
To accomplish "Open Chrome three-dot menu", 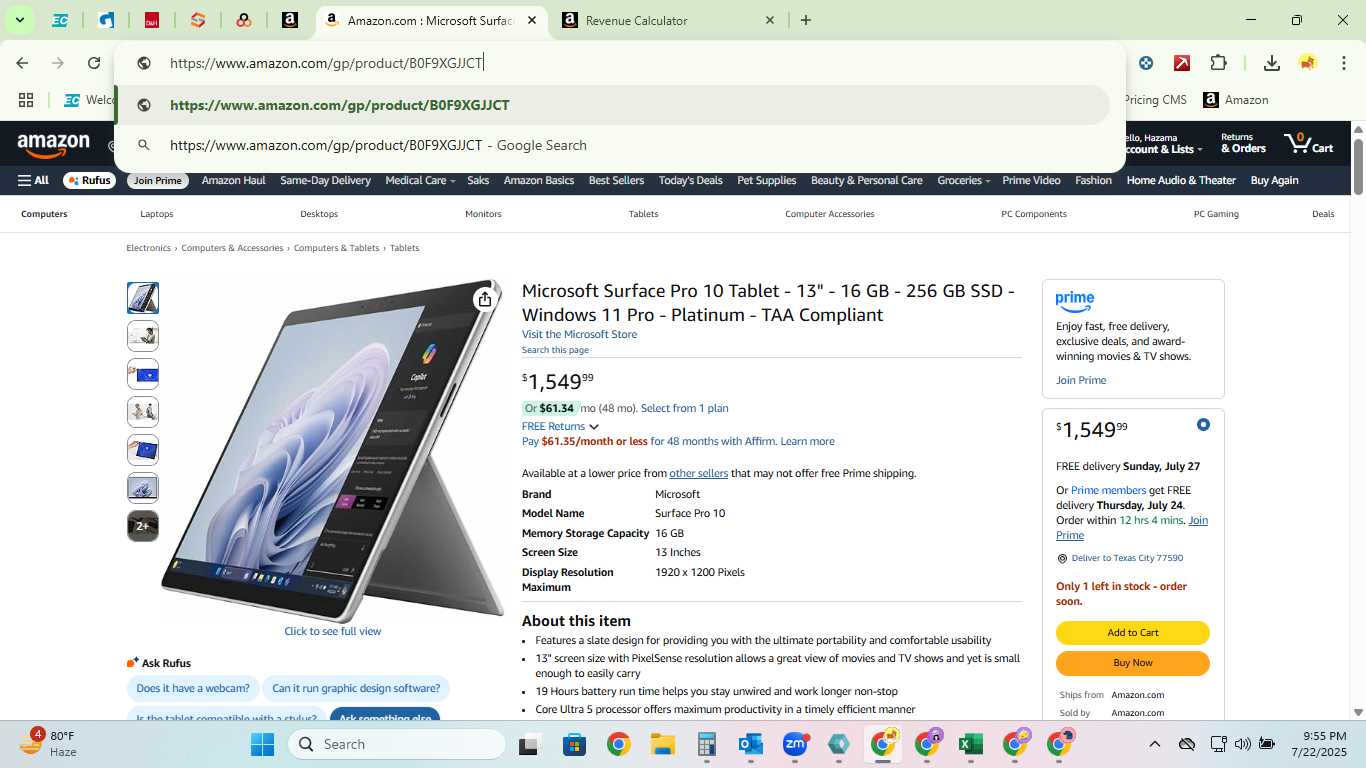I will pyautogui.click(x=1342, y=63).
